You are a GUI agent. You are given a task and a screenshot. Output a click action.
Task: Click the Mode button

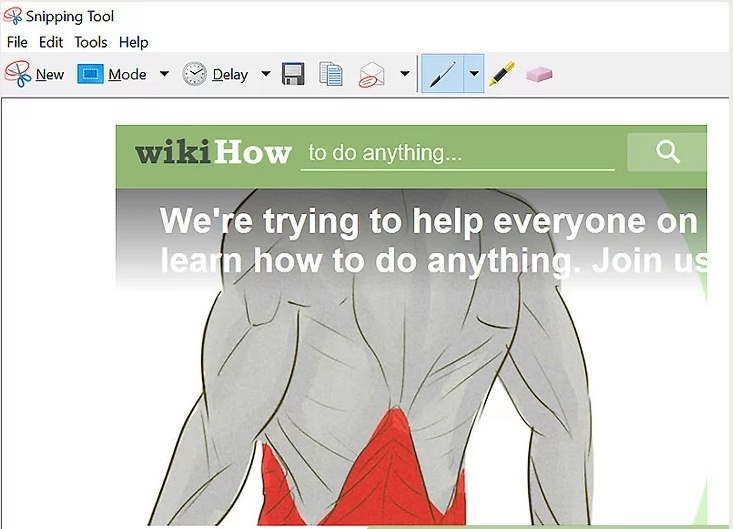tap(112, 74)
